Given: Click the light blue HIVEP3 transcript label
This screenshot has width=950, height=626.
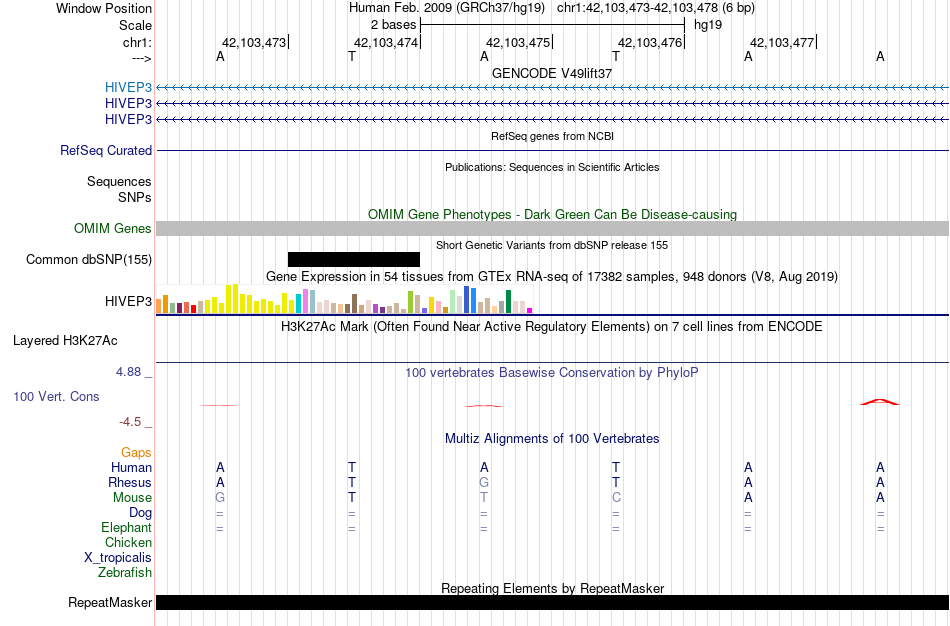Looking at the screenshot, I should coord(128,87).
